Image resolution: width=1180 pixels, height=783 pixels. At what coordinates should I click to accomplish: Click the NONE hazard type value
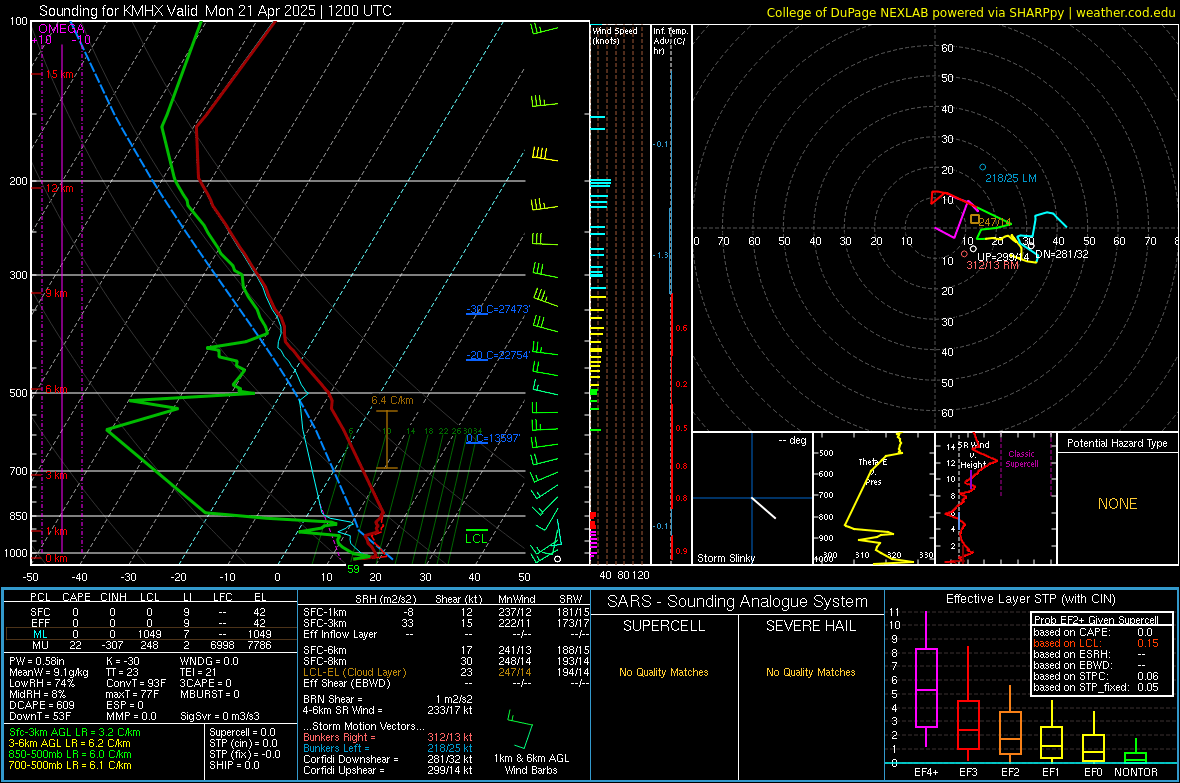pyautogui.click(x=1117, y=504)
